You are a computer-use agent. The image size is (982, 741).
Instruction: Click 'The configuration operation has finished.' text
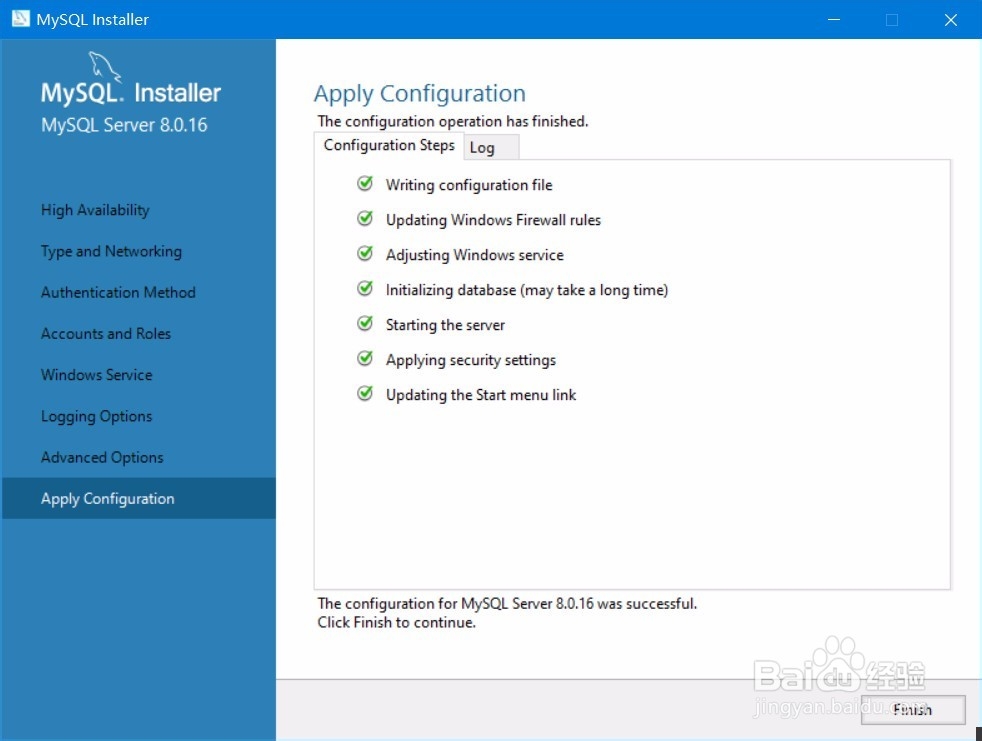453,121
